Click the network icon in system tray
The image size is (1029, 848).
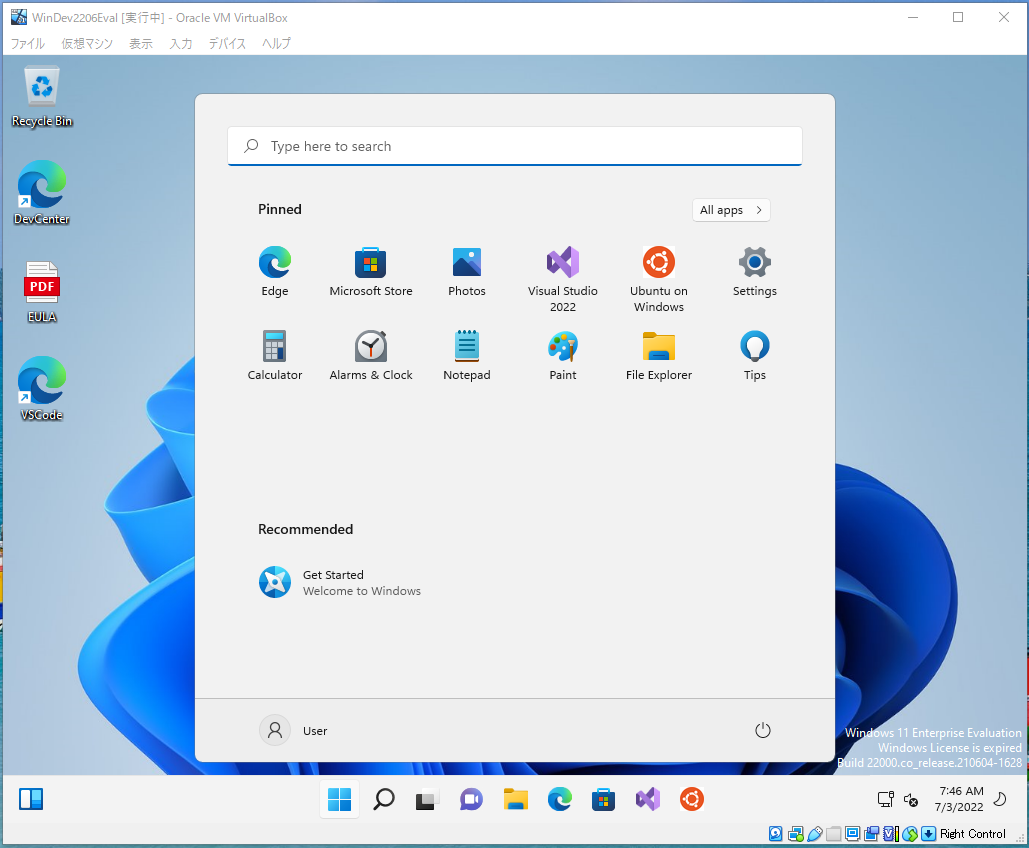tap(885, 799)
